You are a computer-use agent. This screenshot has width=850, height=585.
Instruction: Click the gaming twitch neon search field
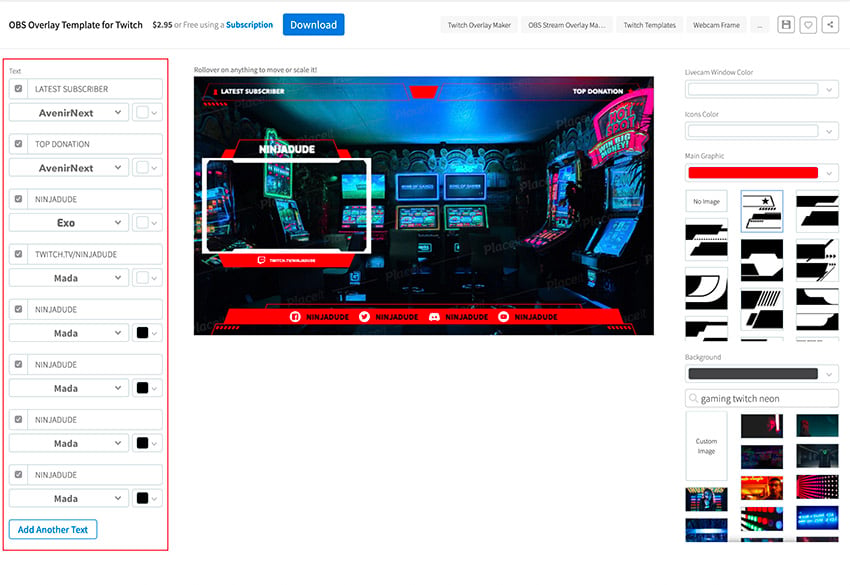(x=762, y=398)
